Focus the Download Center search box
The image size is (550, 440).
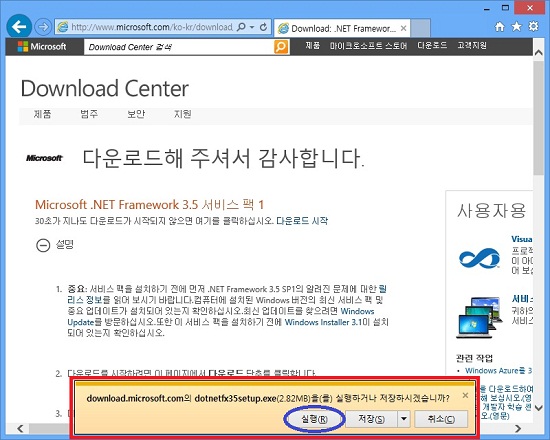[179, 47]
